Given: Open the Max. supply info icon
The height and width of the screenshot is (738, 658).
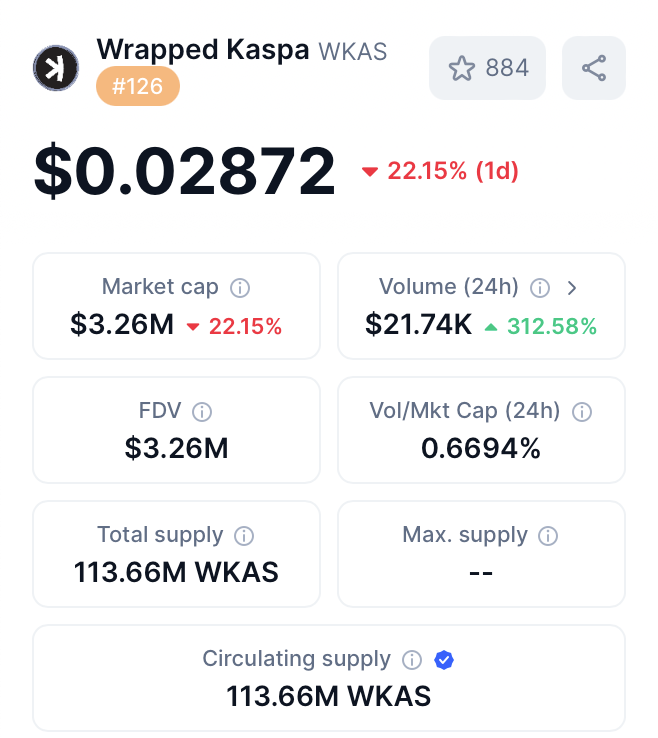Looking at the screenshot, I should [548, 536].
